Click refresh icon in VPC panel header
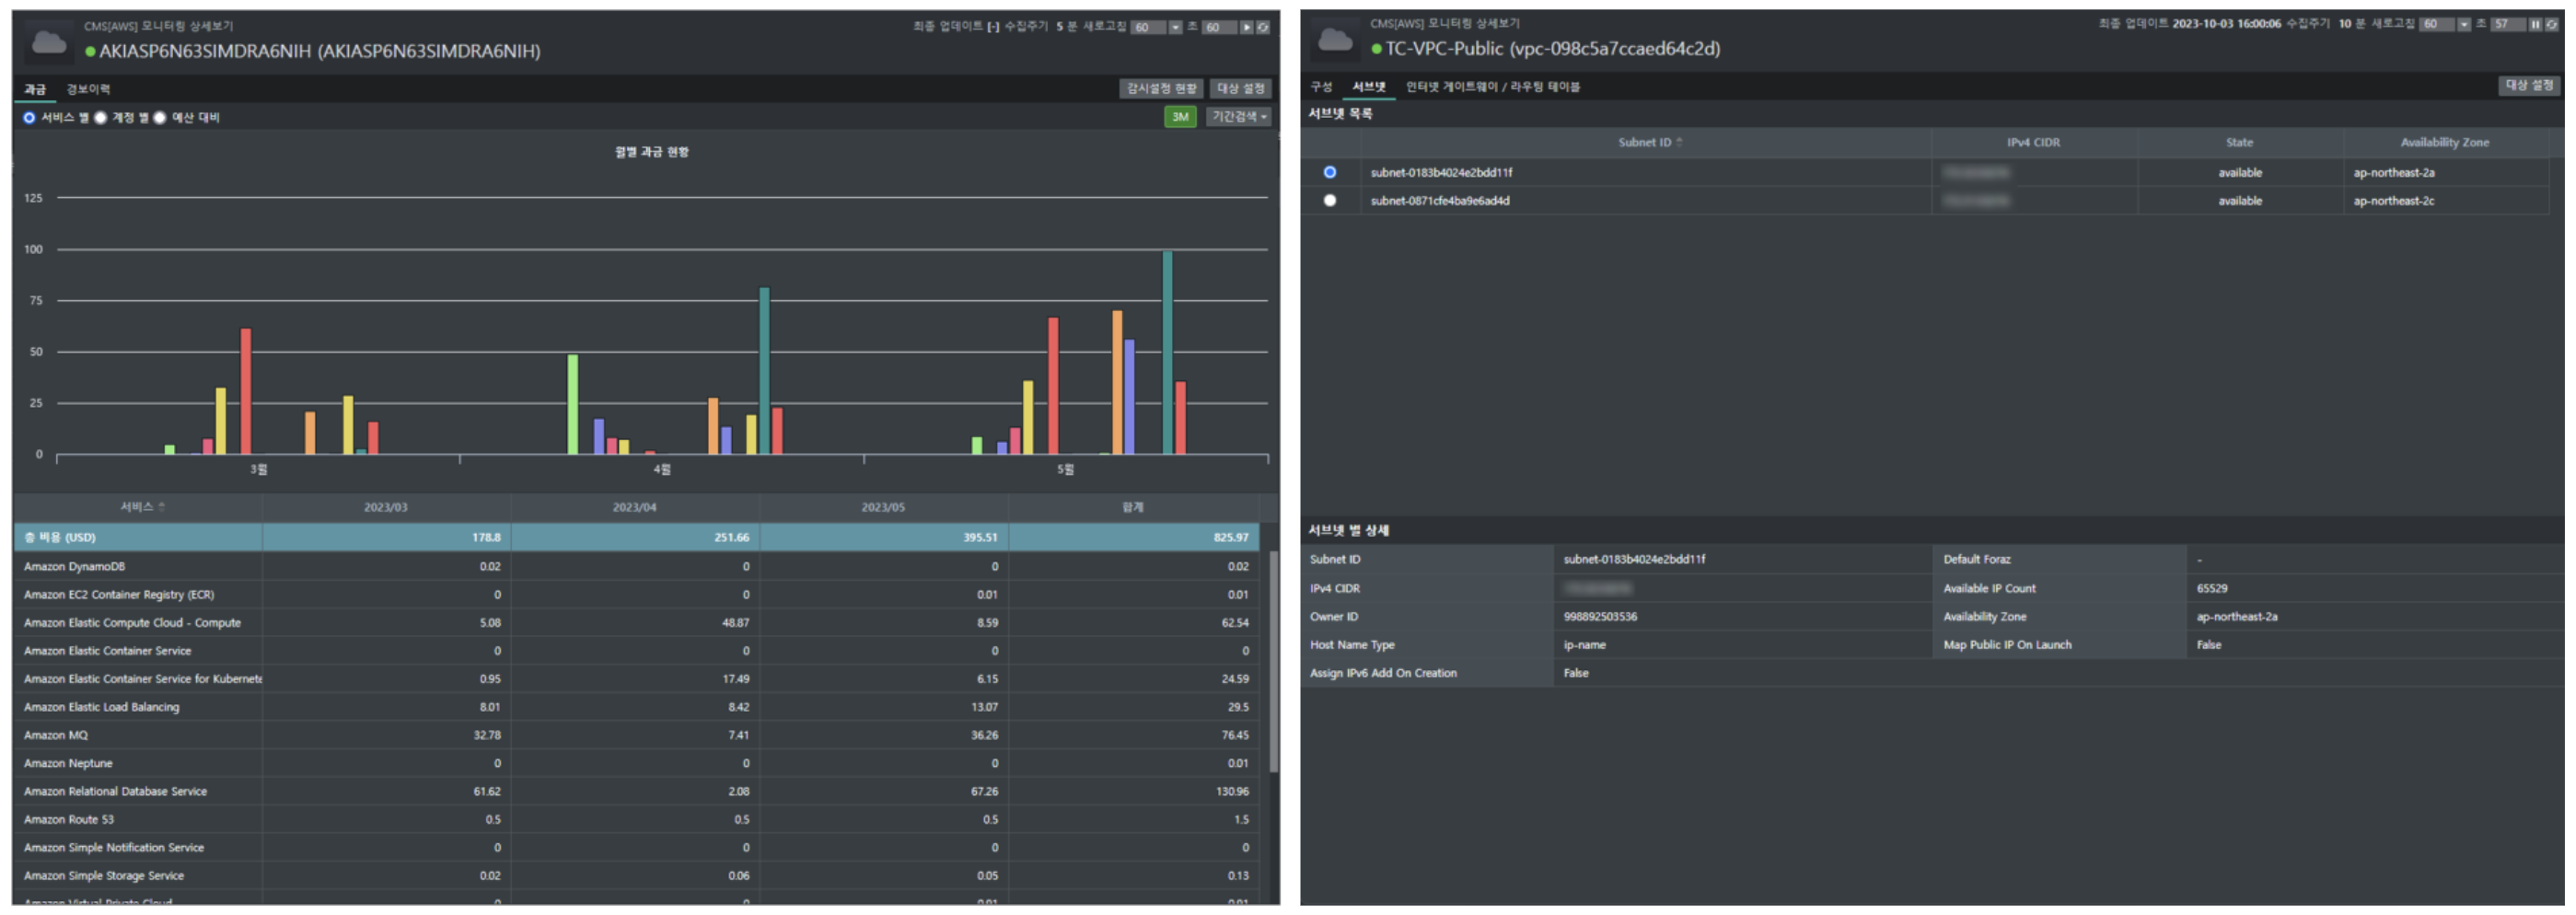 [x=2551, y=24]
